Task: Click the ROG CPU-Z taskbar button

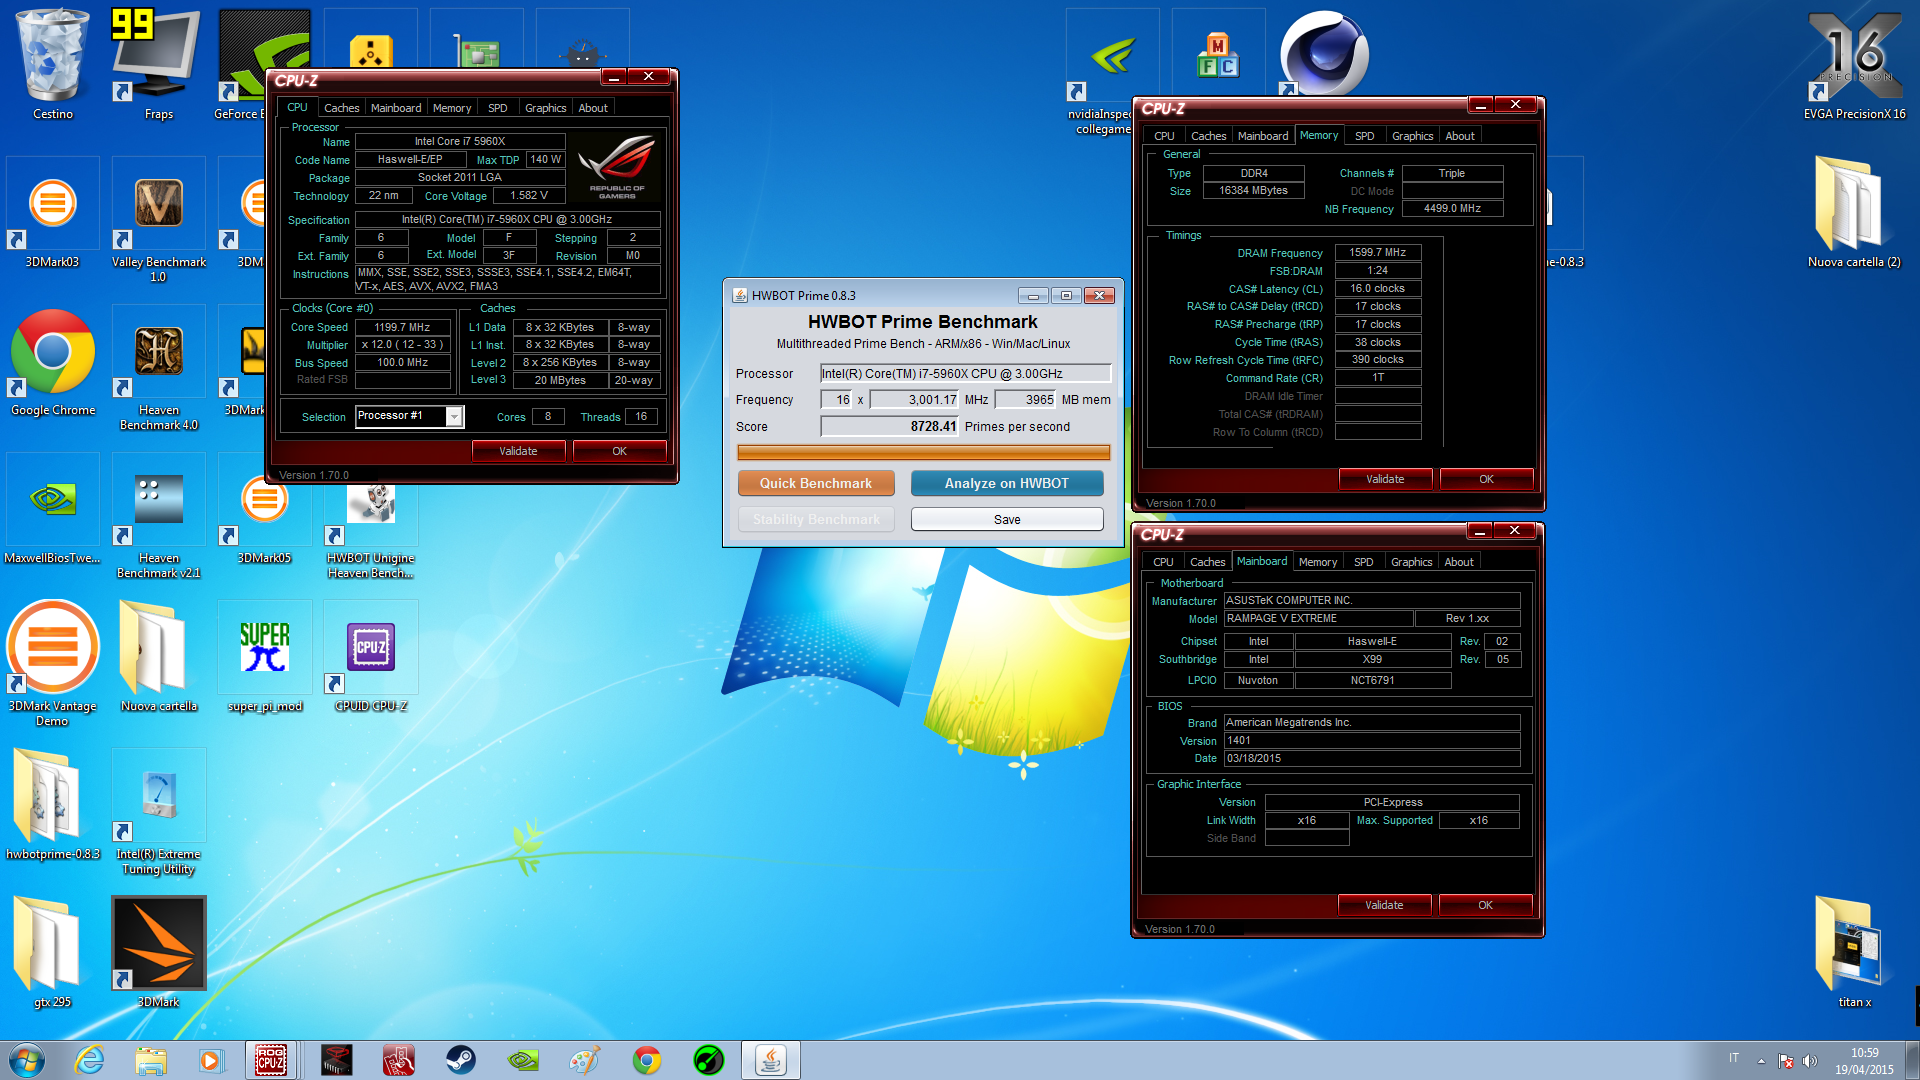Action: point(271,1060)
